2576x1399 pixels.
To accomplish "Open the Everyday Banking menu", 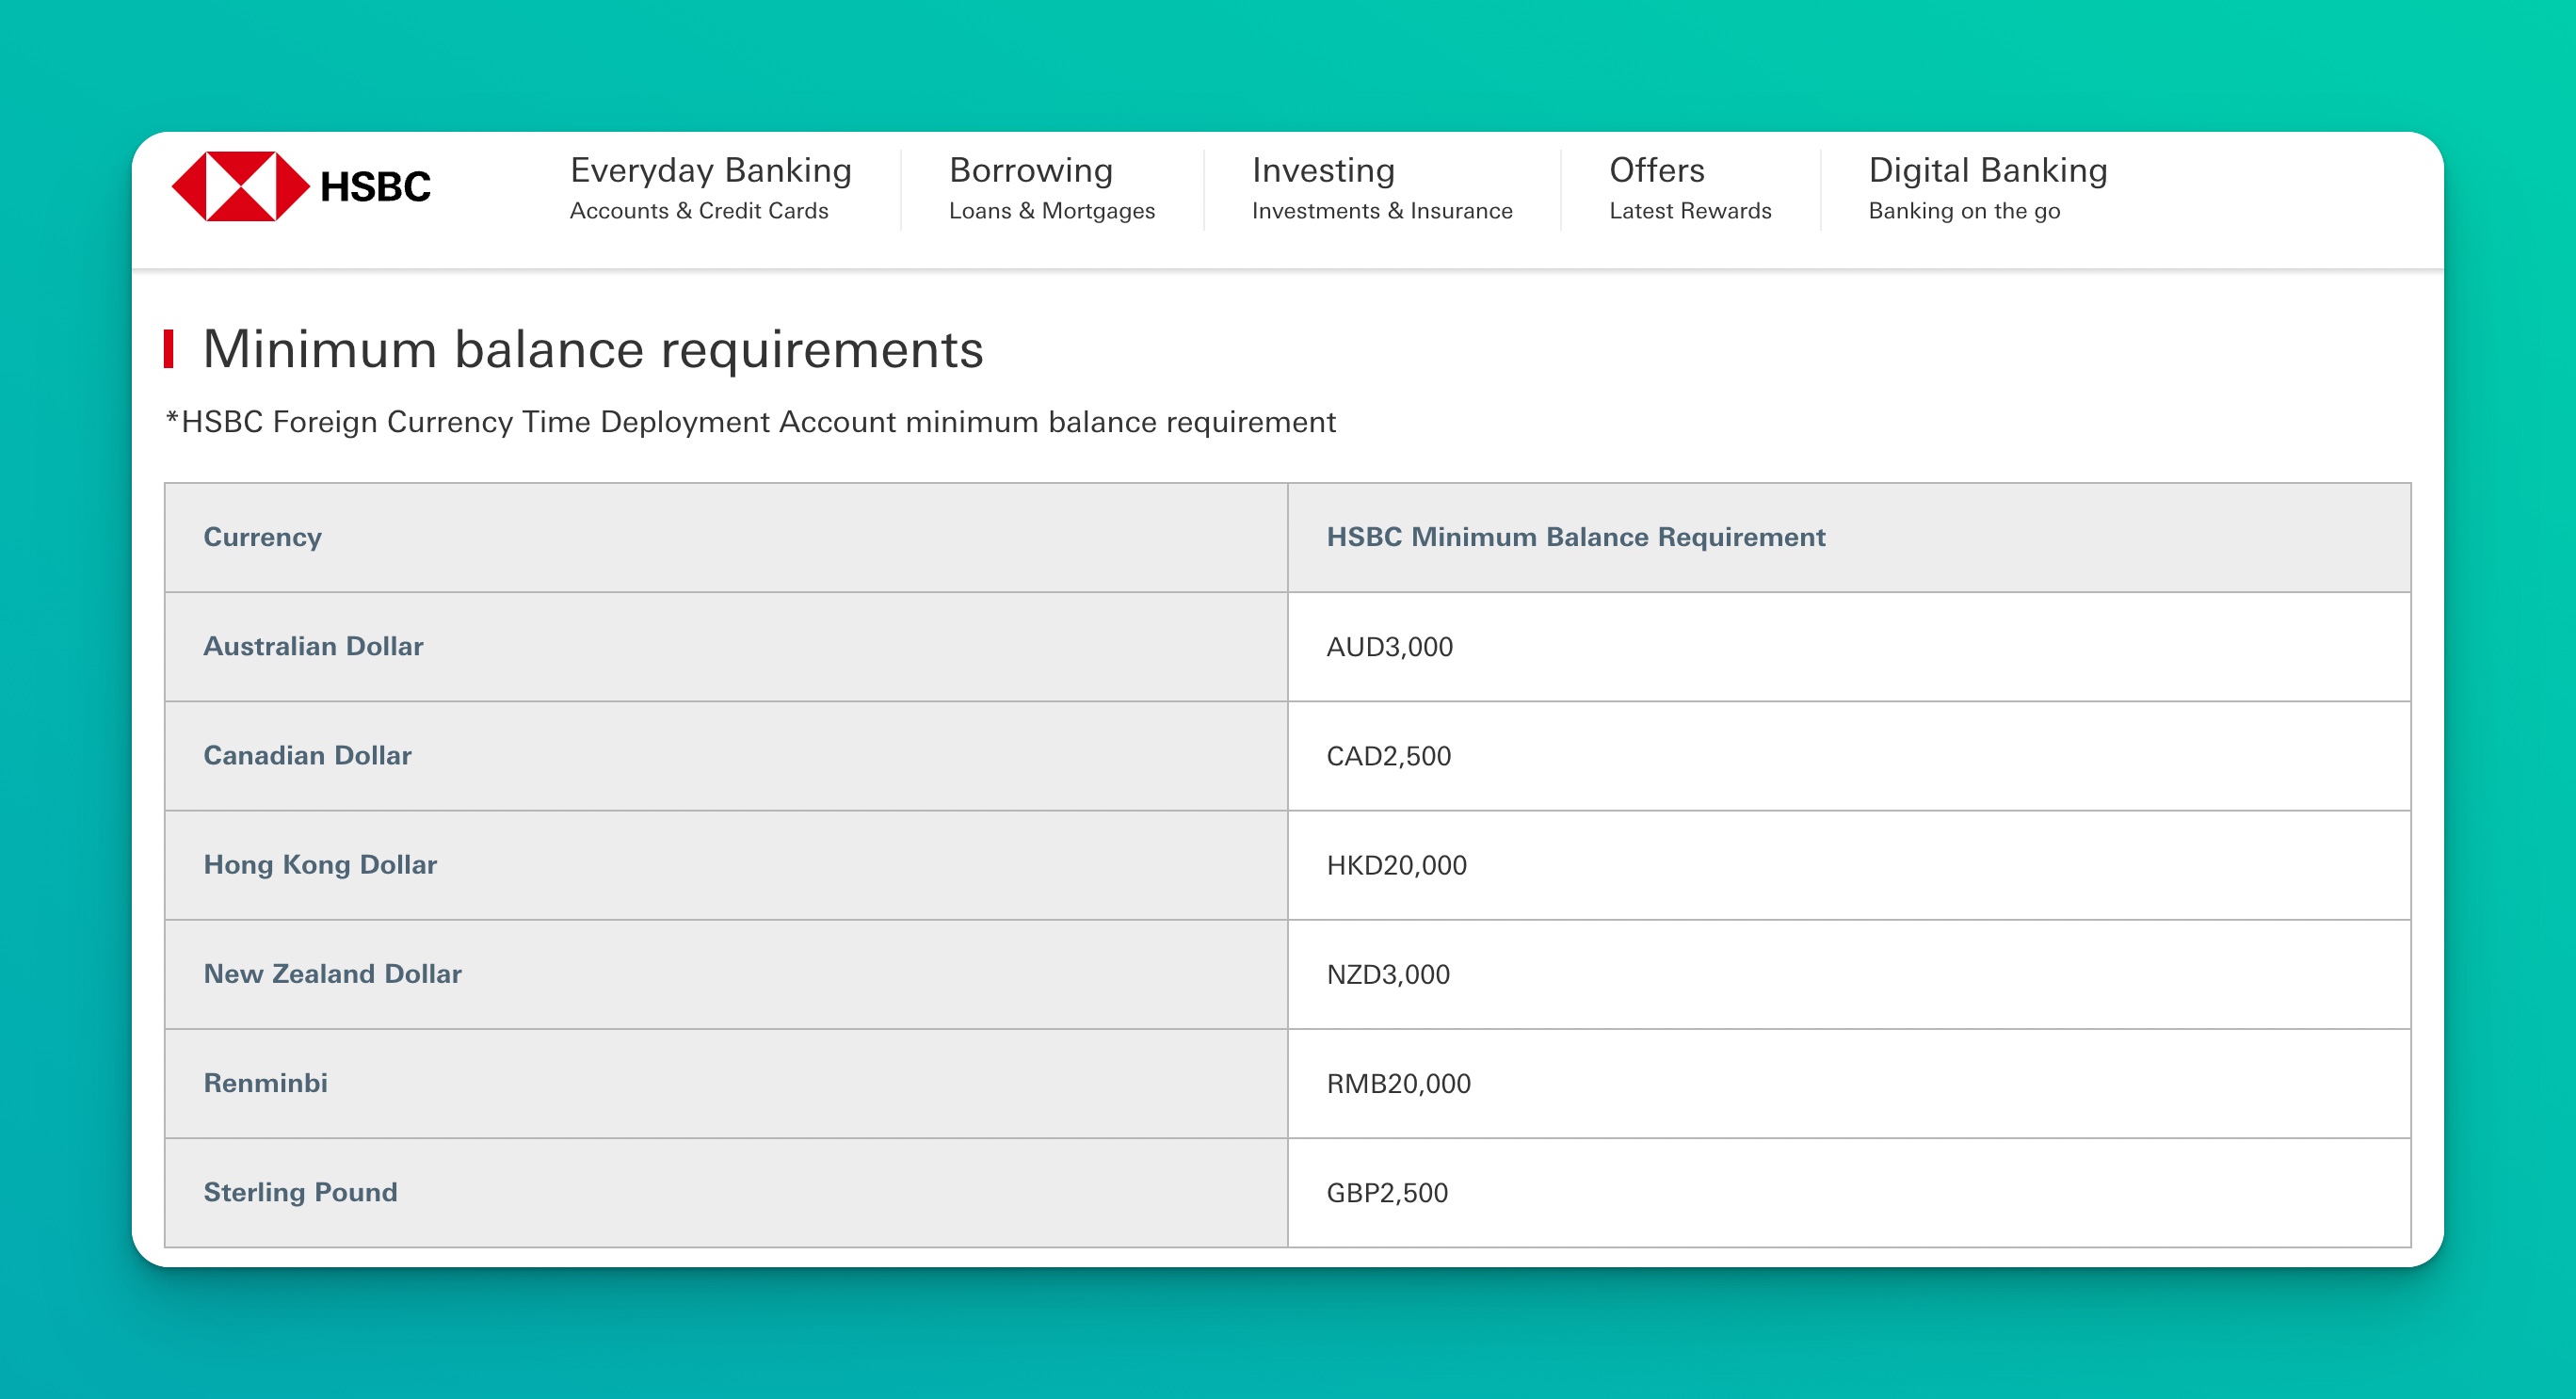I will 710,170.
